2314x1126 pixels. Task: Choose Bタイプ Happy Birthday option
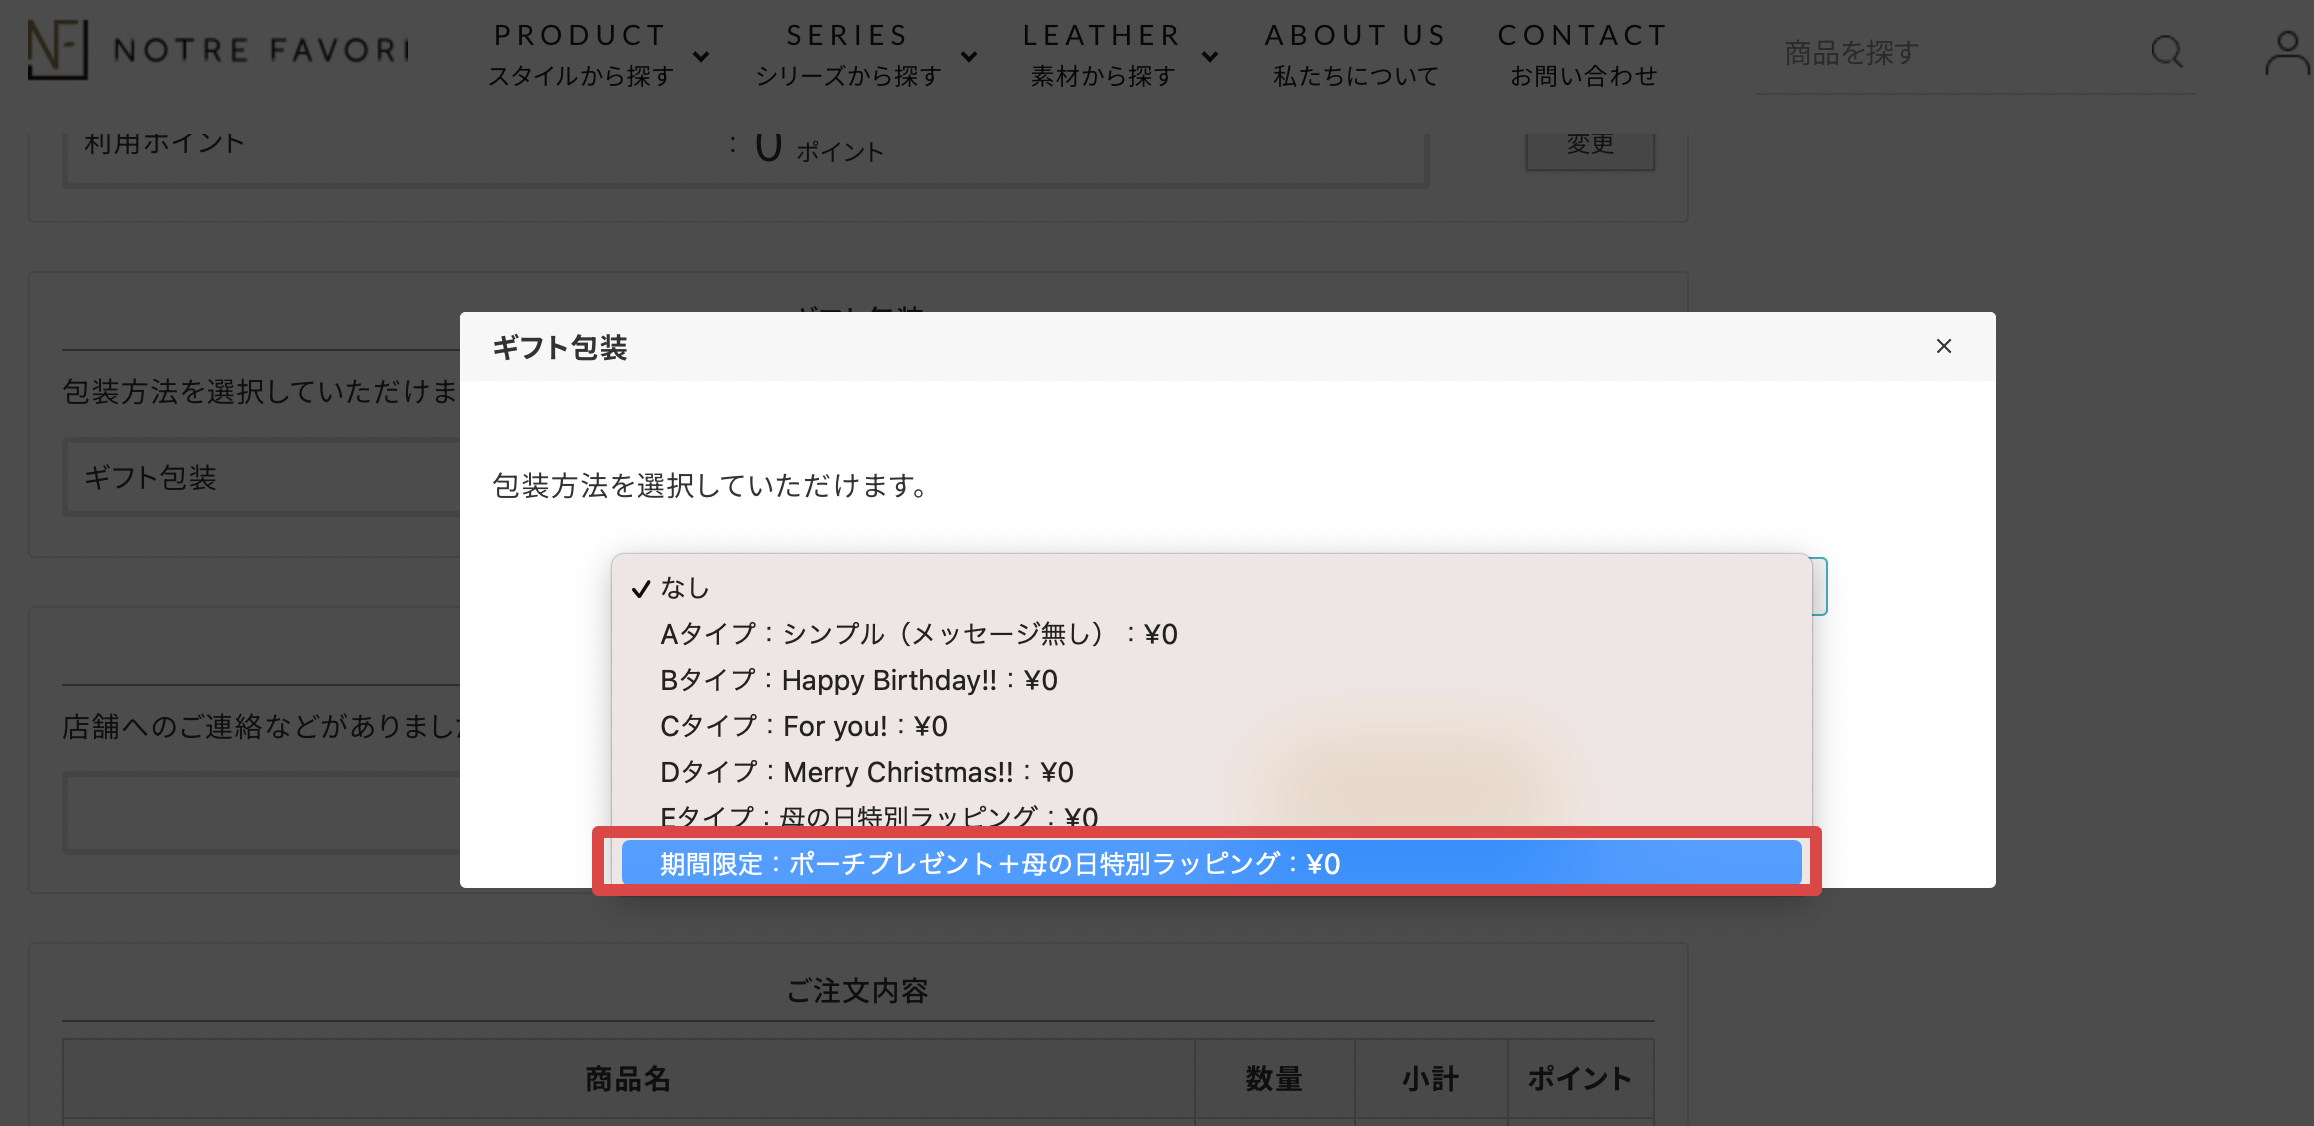pyautogui.click(x=858, y=680)
